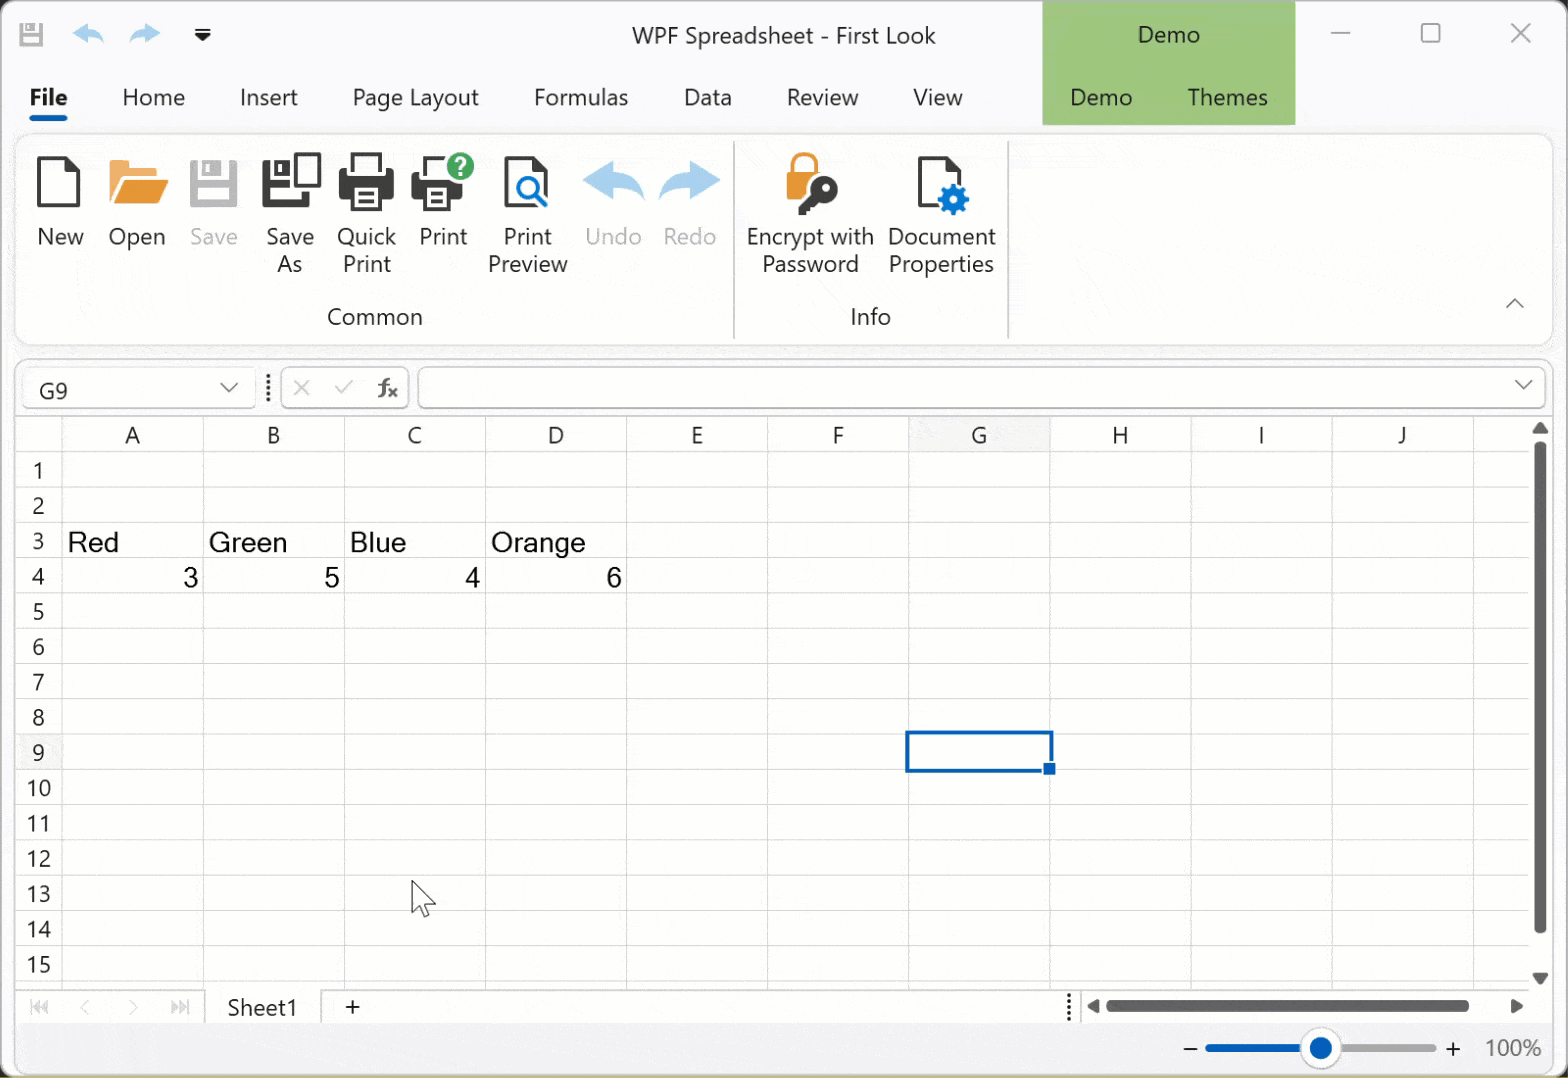The height and width of the screenshot is (1078, 1568).
Task: Run Quick Print
Action: pyautogui.click(x=366, y=182)
